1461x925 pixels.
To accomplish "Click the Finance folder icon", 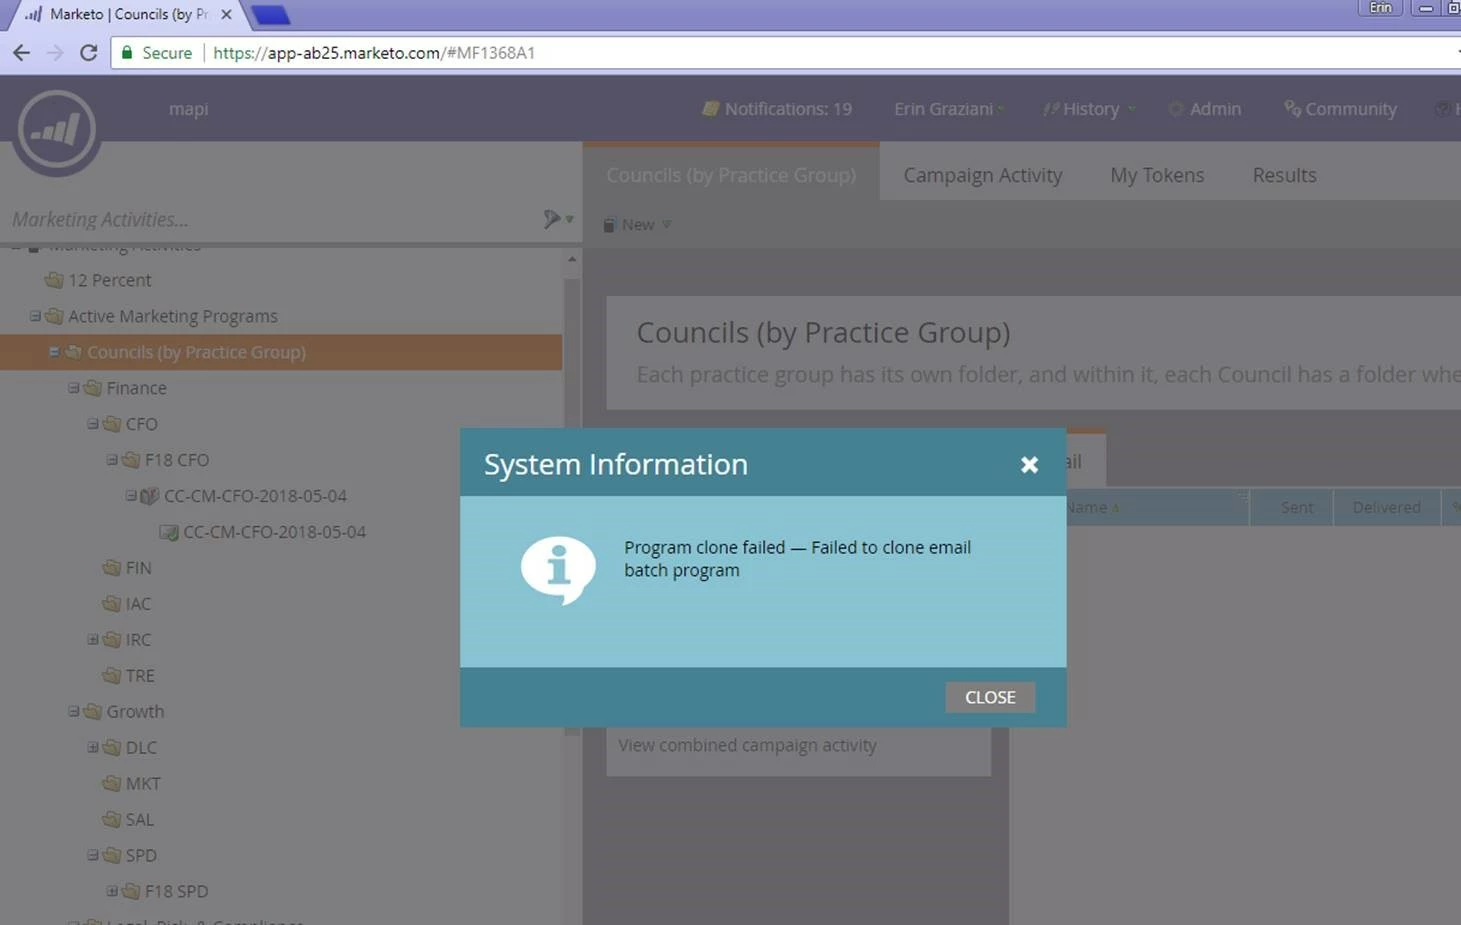I will click(92, 388).
